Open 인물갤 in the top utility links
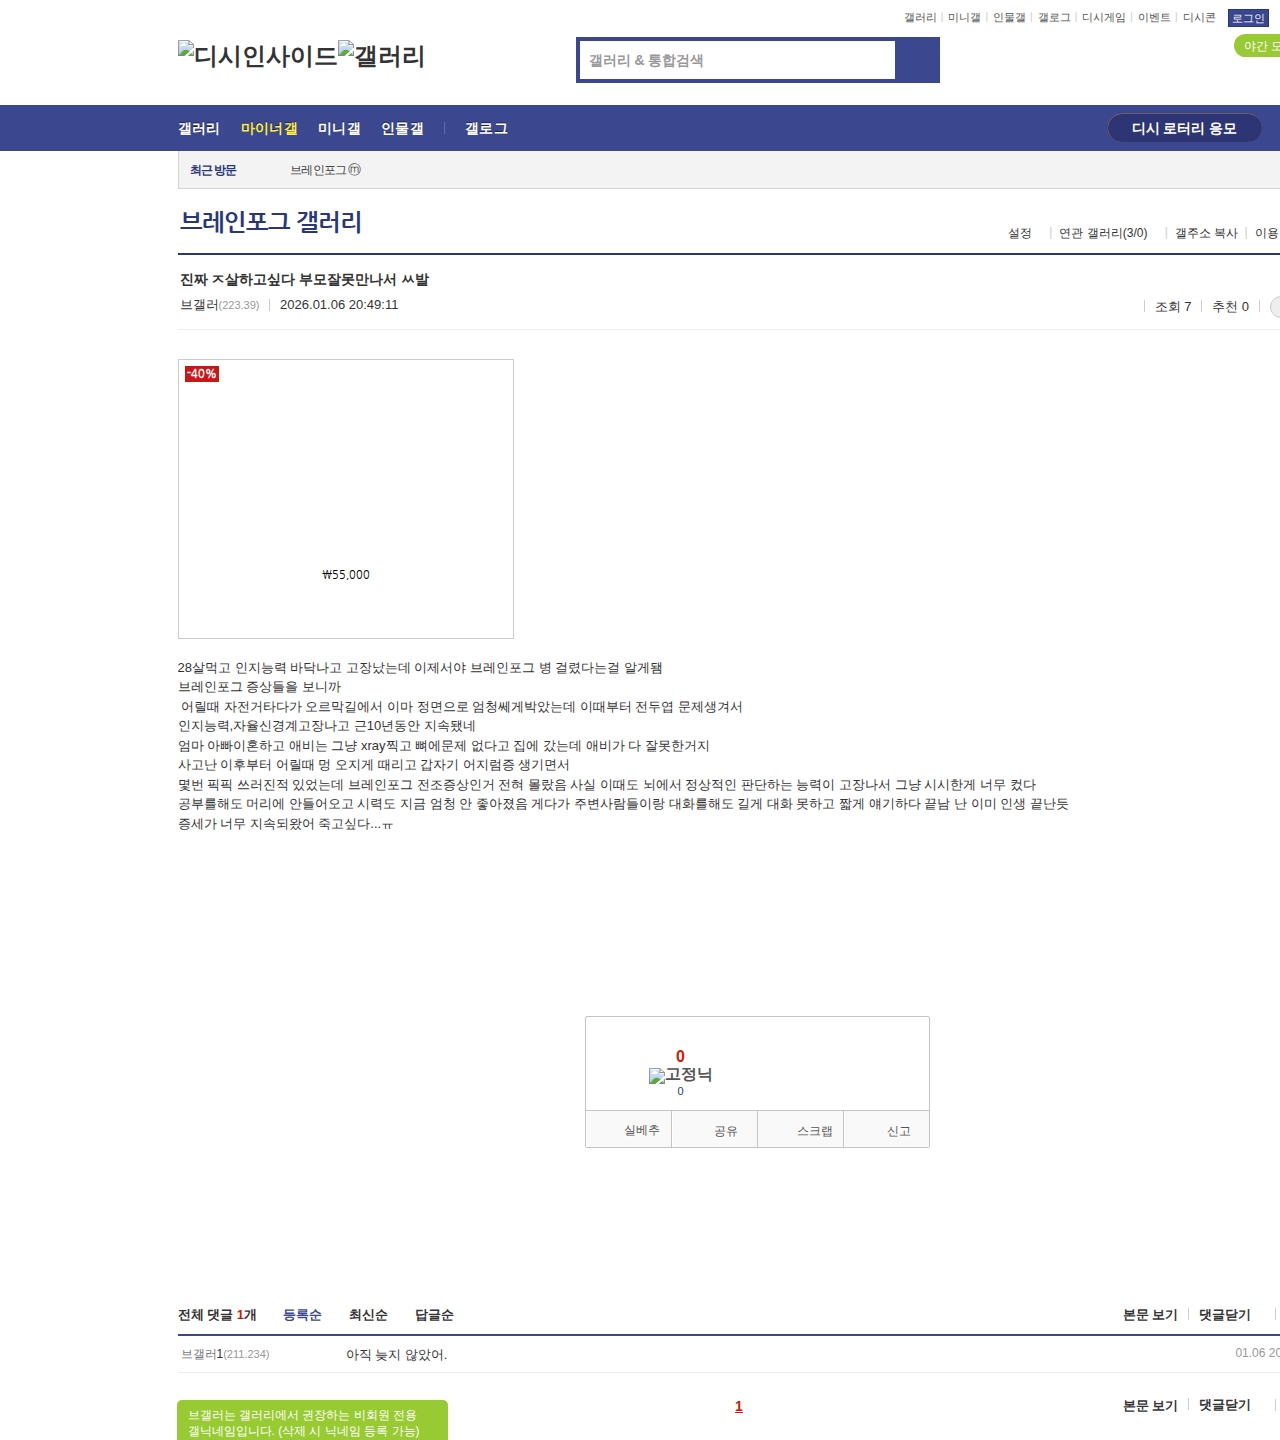The width and height of the screenshot is (1280, 1440). click(1009, 18)
